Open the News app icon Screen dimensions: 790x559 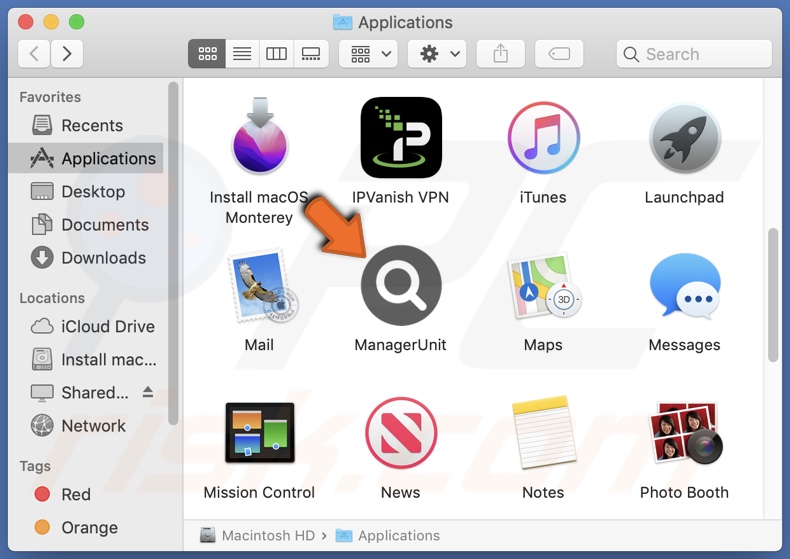pyautogui.click(x=401, y=433)
